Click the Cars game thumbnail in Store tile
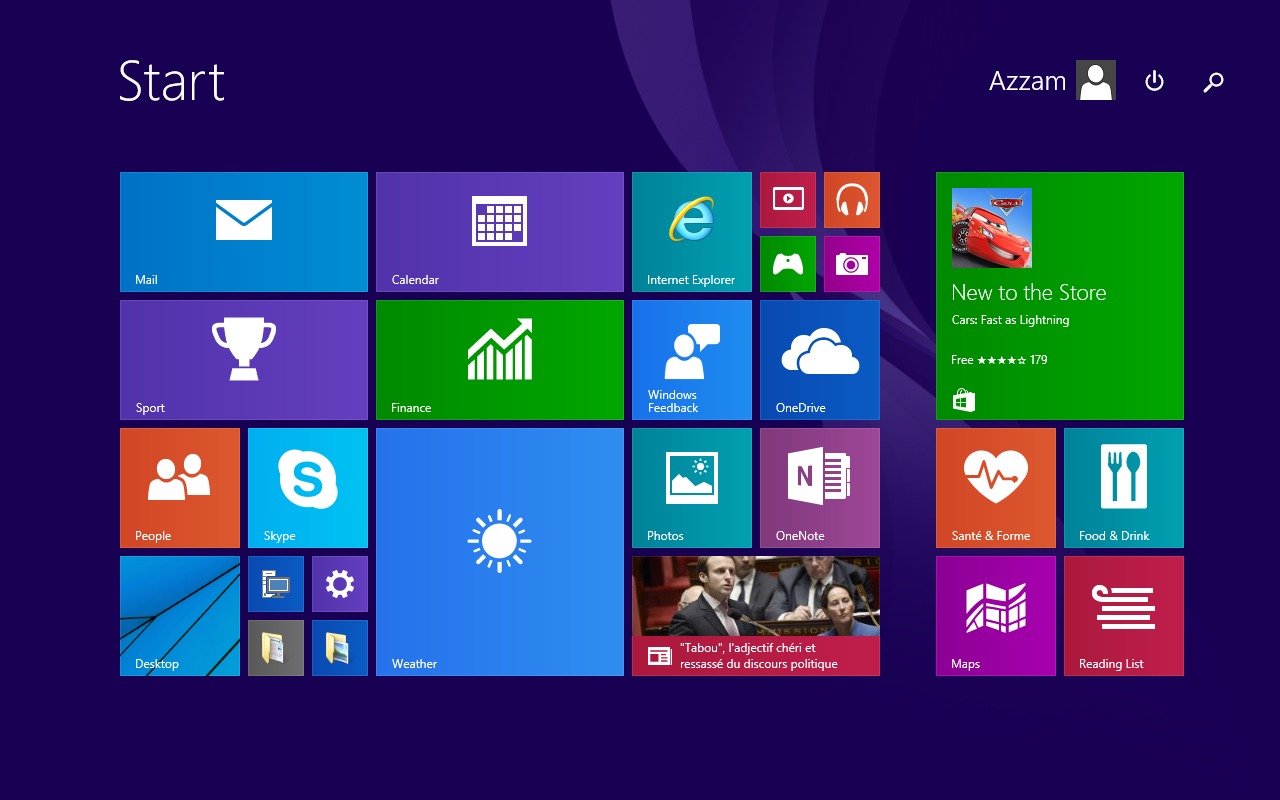The image size is (1280, 800). point(992,228)
